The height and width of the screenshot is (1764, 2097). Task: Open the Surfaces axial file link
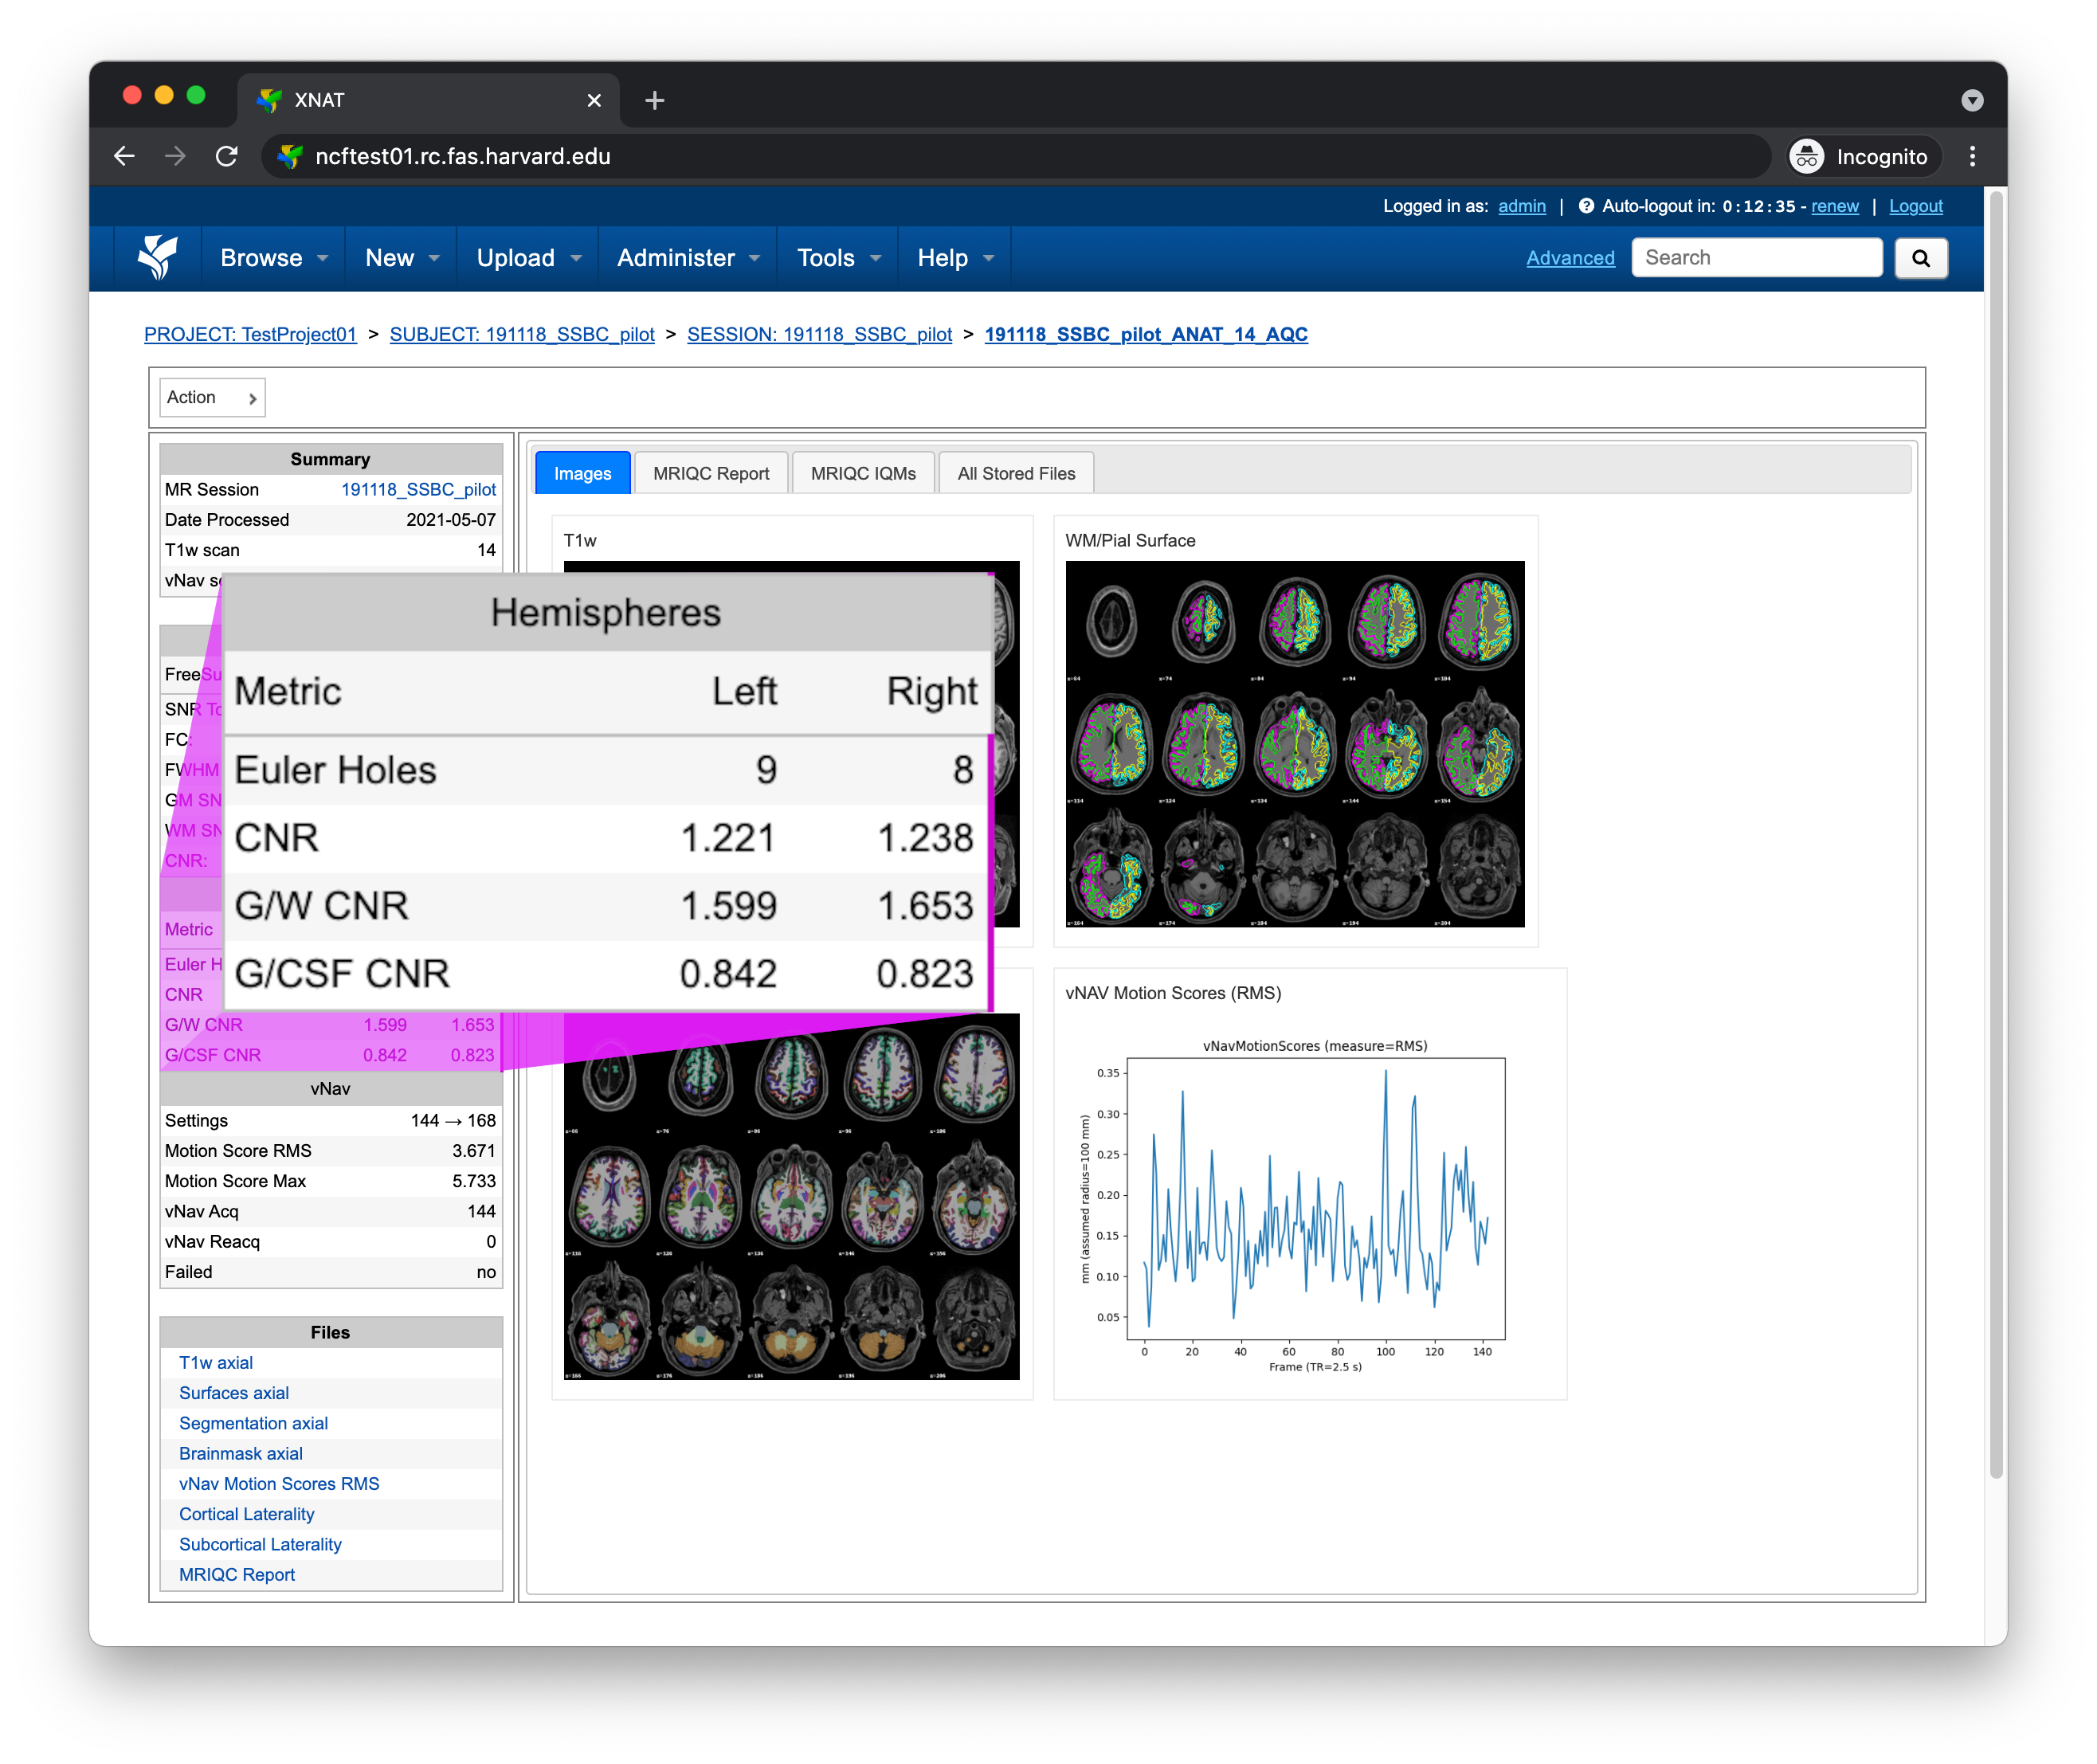234,1392
